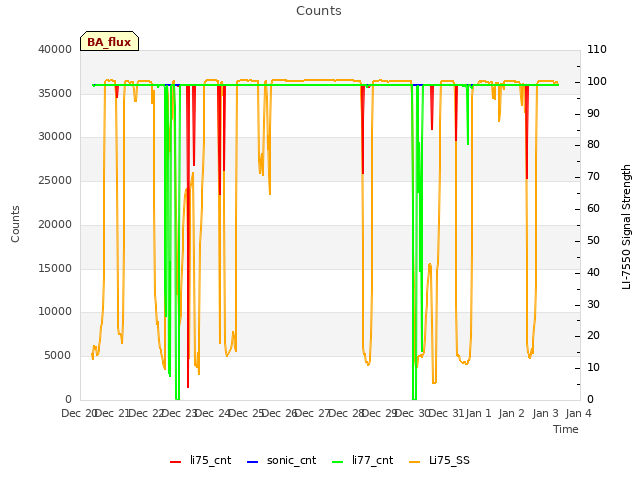Toggle the li75_cnt legend entry
Image resolution: width=640 pixels, height=480 pixels.
click(x=200, y=461)
